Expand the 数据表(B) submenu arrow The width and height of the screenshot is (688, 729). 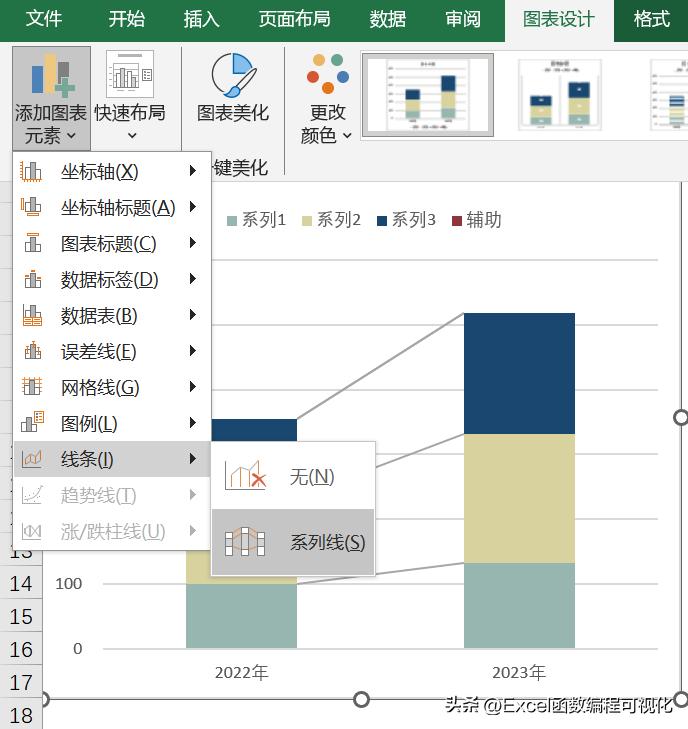click(192, 315)
